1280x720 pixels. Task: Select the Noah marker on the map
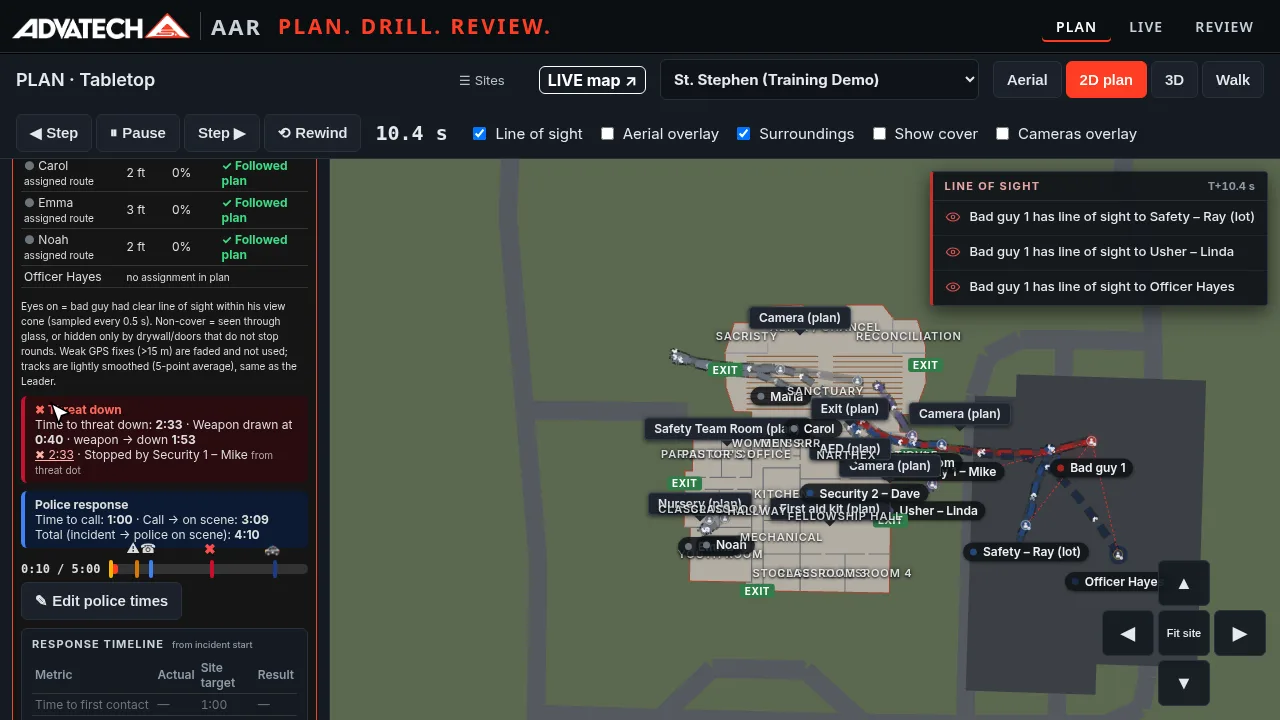(x=724, y=546)
